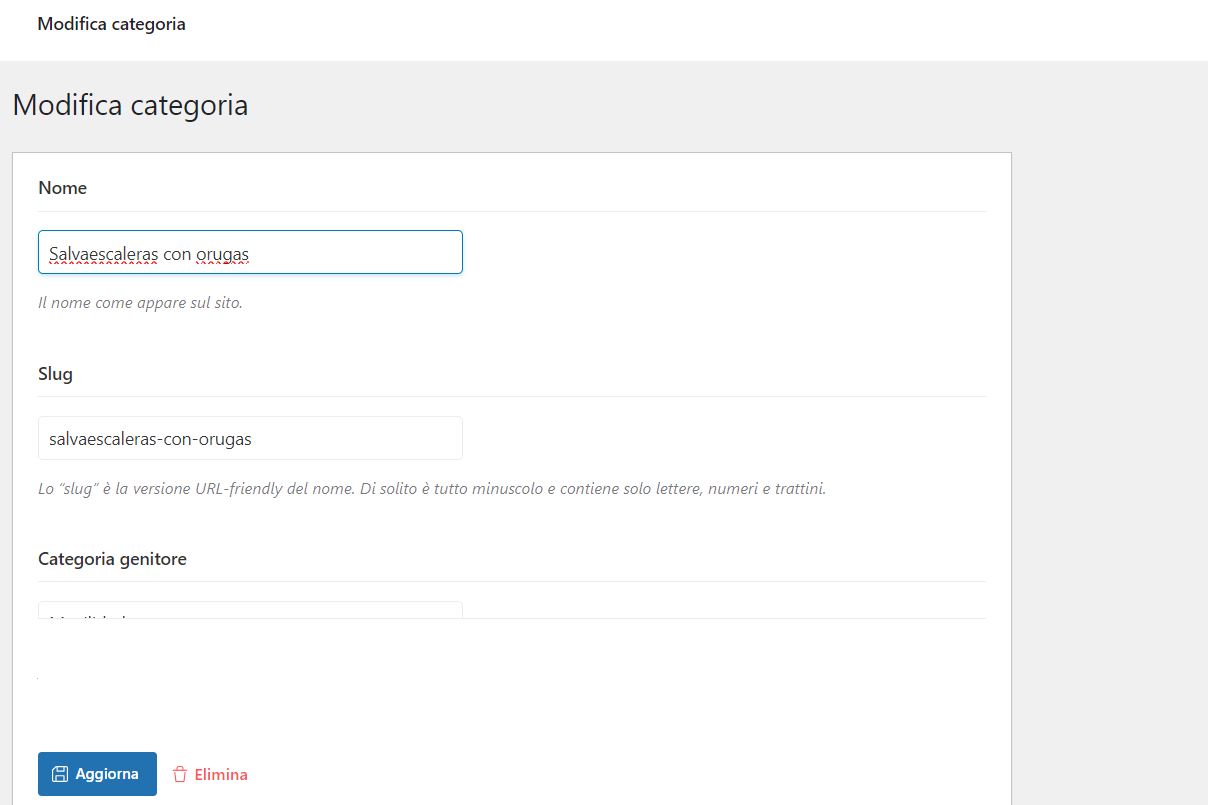Click the top bar Modifica categoria title

(x=111, y=24)
